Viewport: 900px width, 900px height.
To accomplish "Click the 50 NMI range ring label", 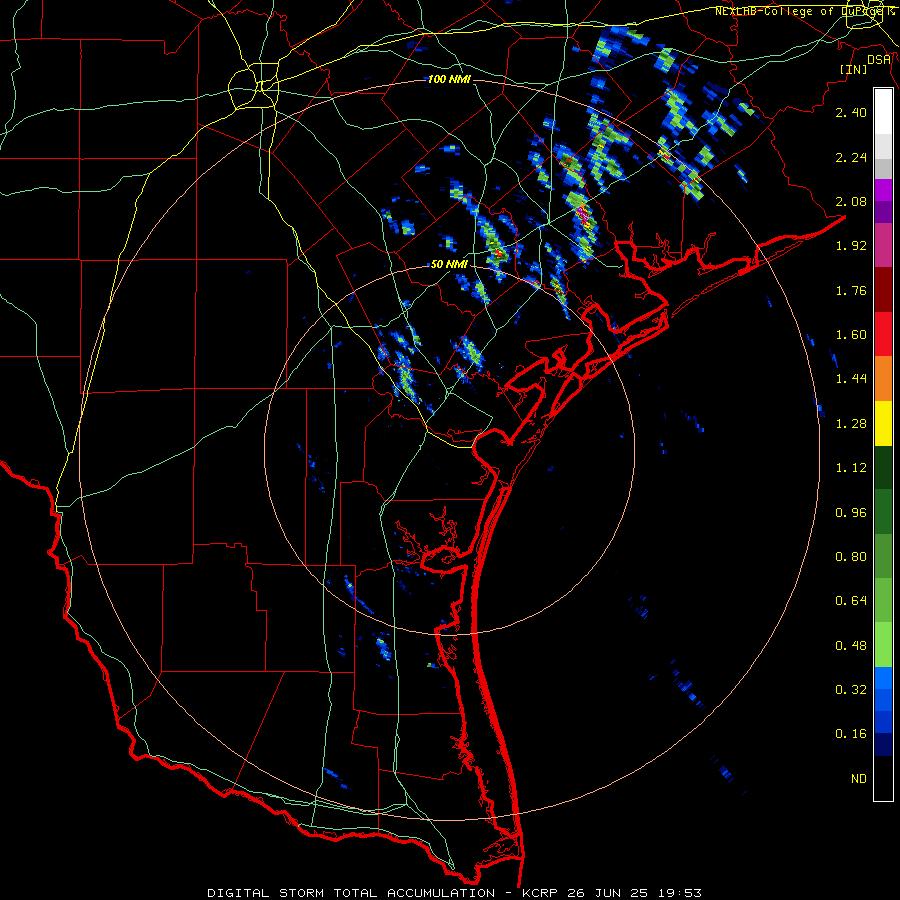I will click(449, 264).
